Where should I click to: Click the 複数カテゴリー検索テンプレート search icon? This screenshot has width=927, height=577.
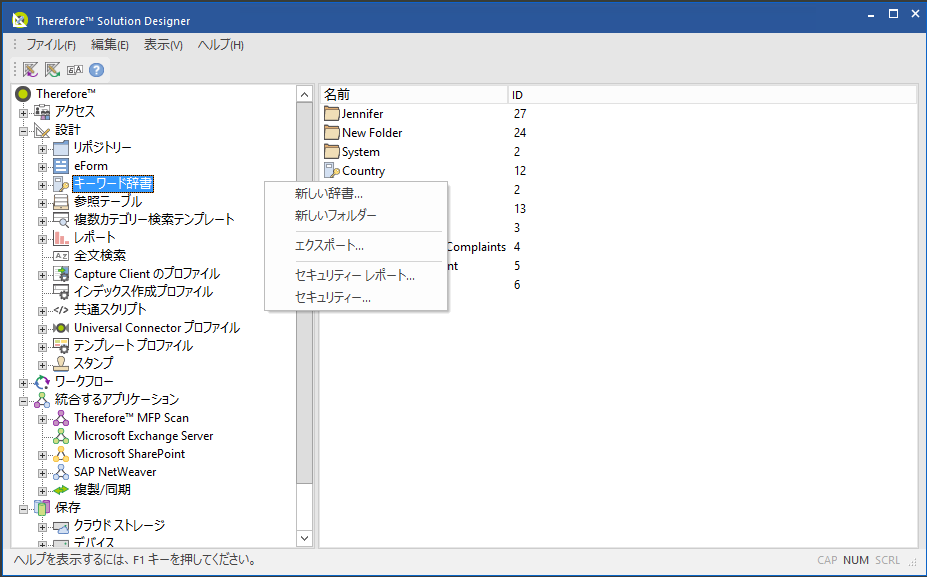coord(61,219)
